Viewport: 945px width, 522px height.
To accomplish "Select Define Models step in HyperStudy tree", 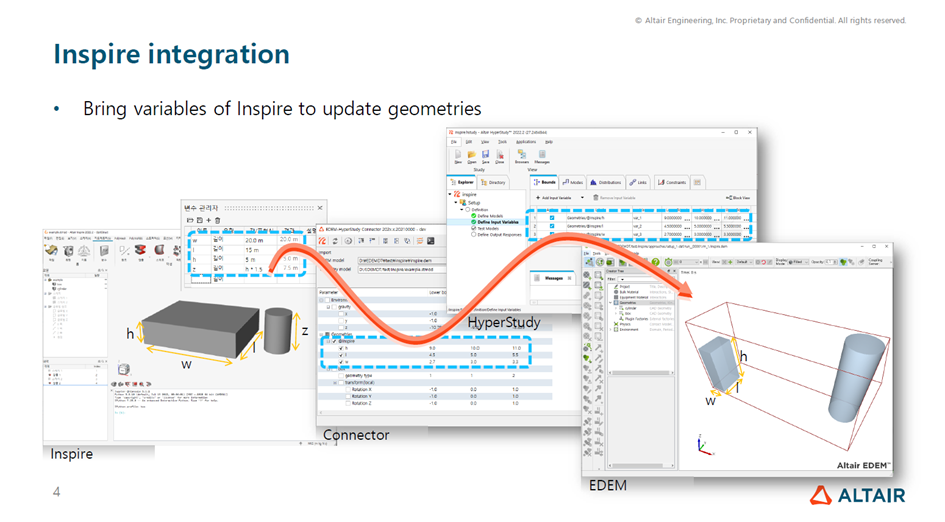I will pos(489,216).
